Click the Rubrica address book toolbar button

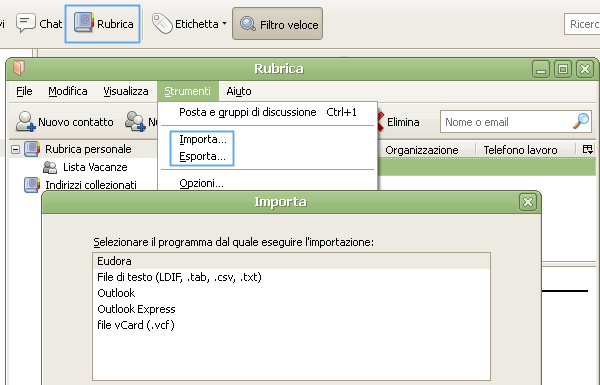tap(103, 24)
